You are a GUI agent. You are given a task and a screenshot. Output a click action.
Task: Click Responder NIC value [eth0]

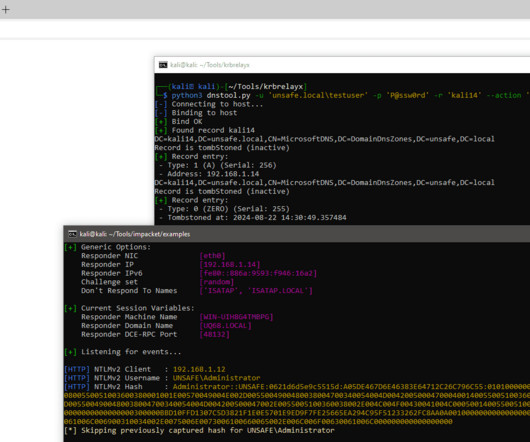pyautogui.click(x=212, y=256)
